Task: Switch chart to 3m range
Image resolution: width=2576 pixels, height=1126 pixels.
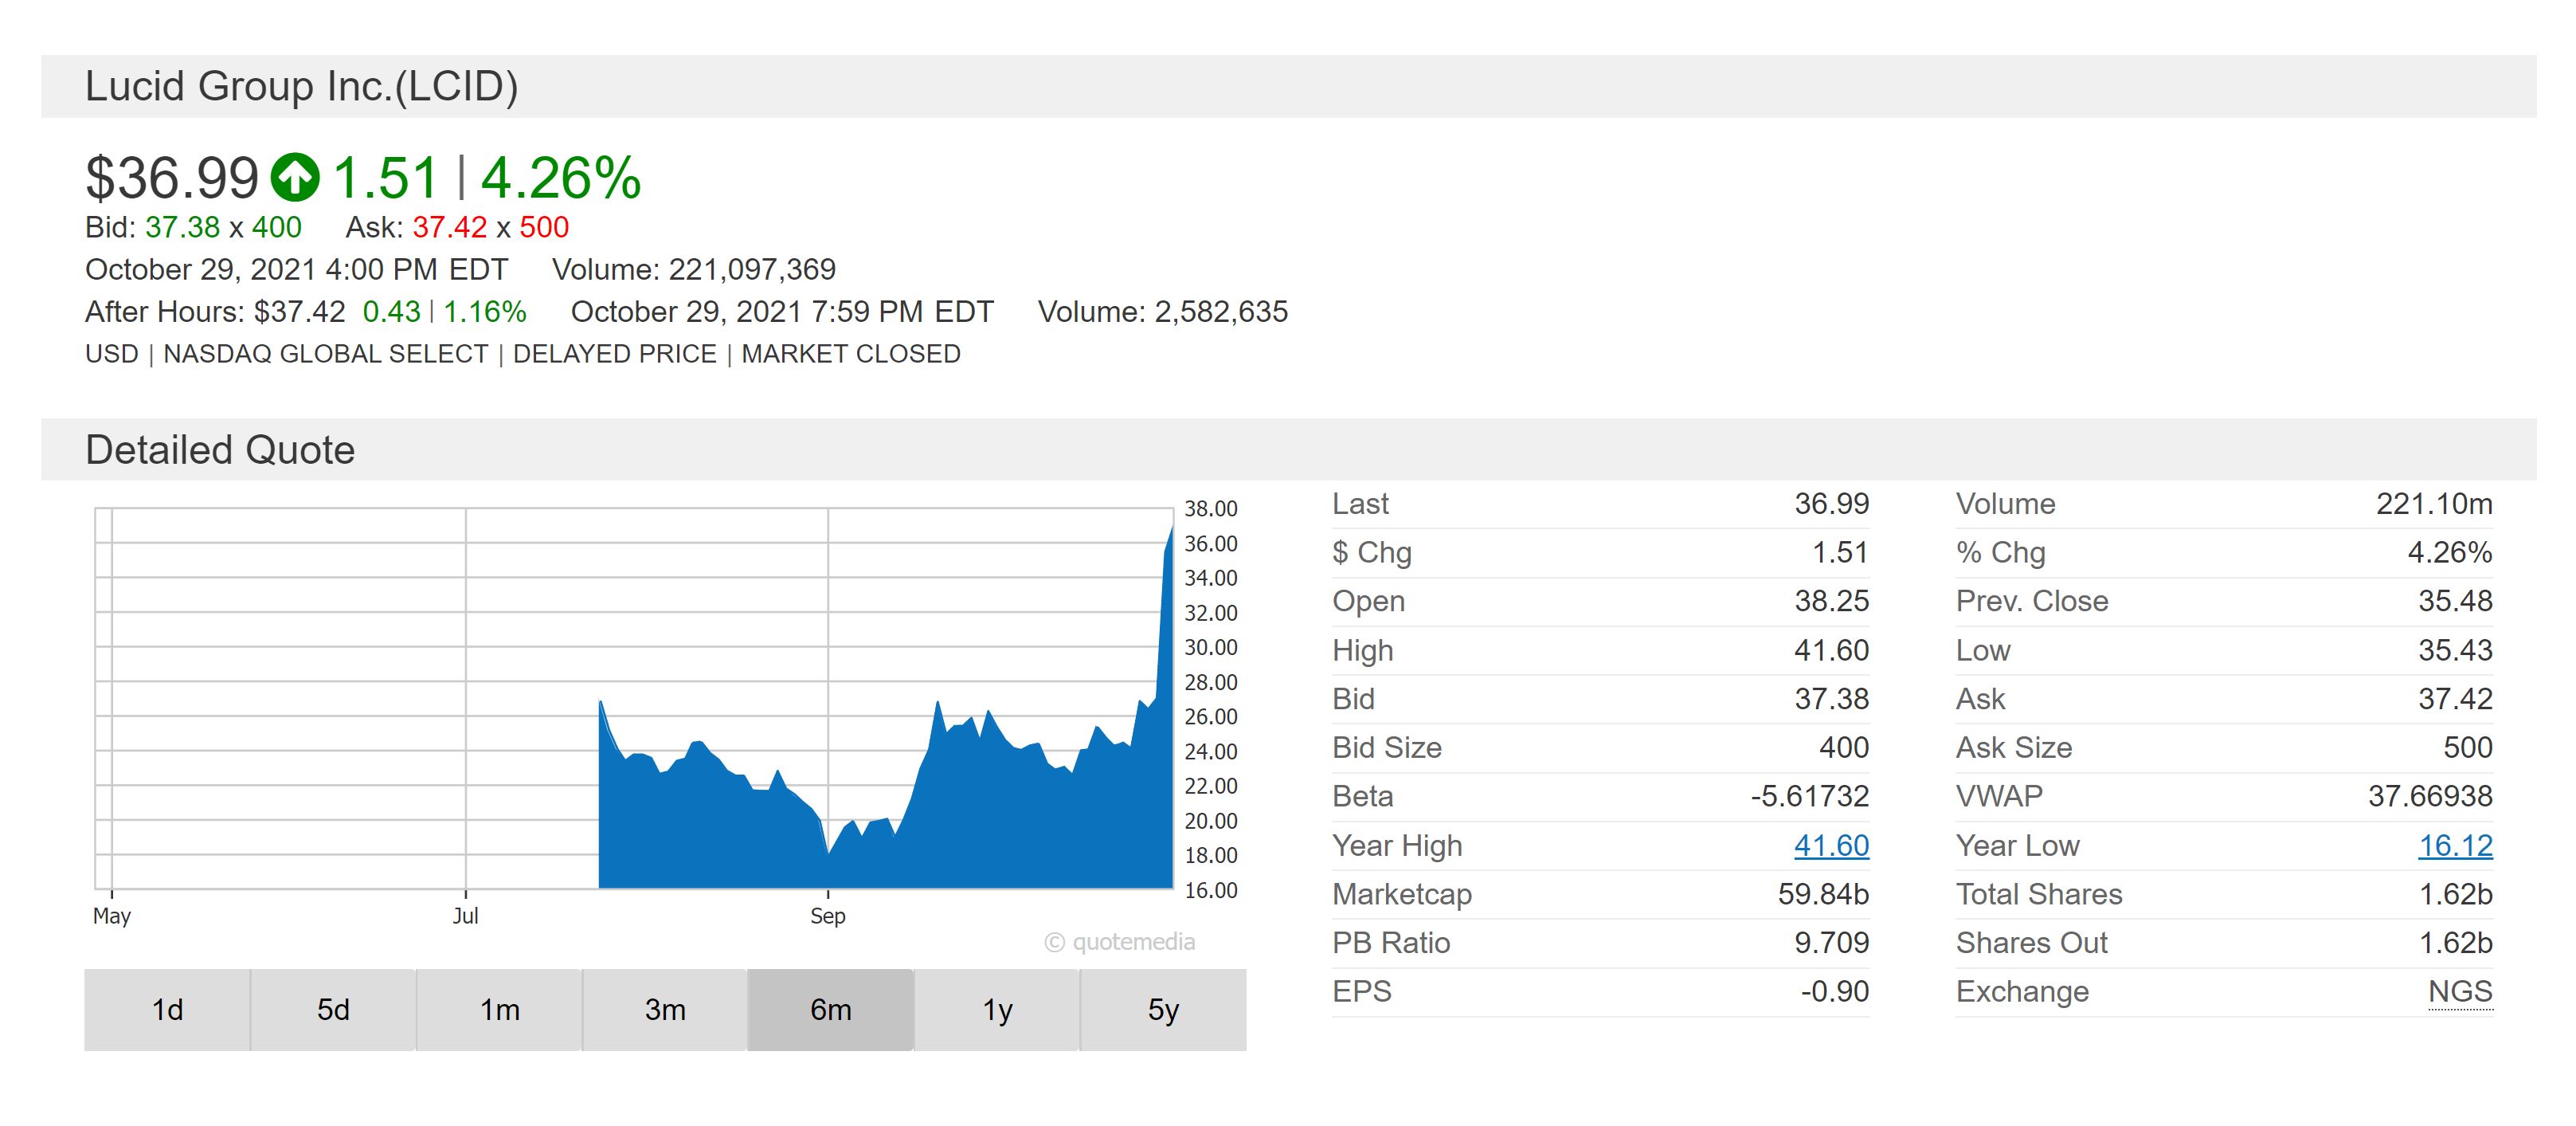Action: tap(665, 1010)
